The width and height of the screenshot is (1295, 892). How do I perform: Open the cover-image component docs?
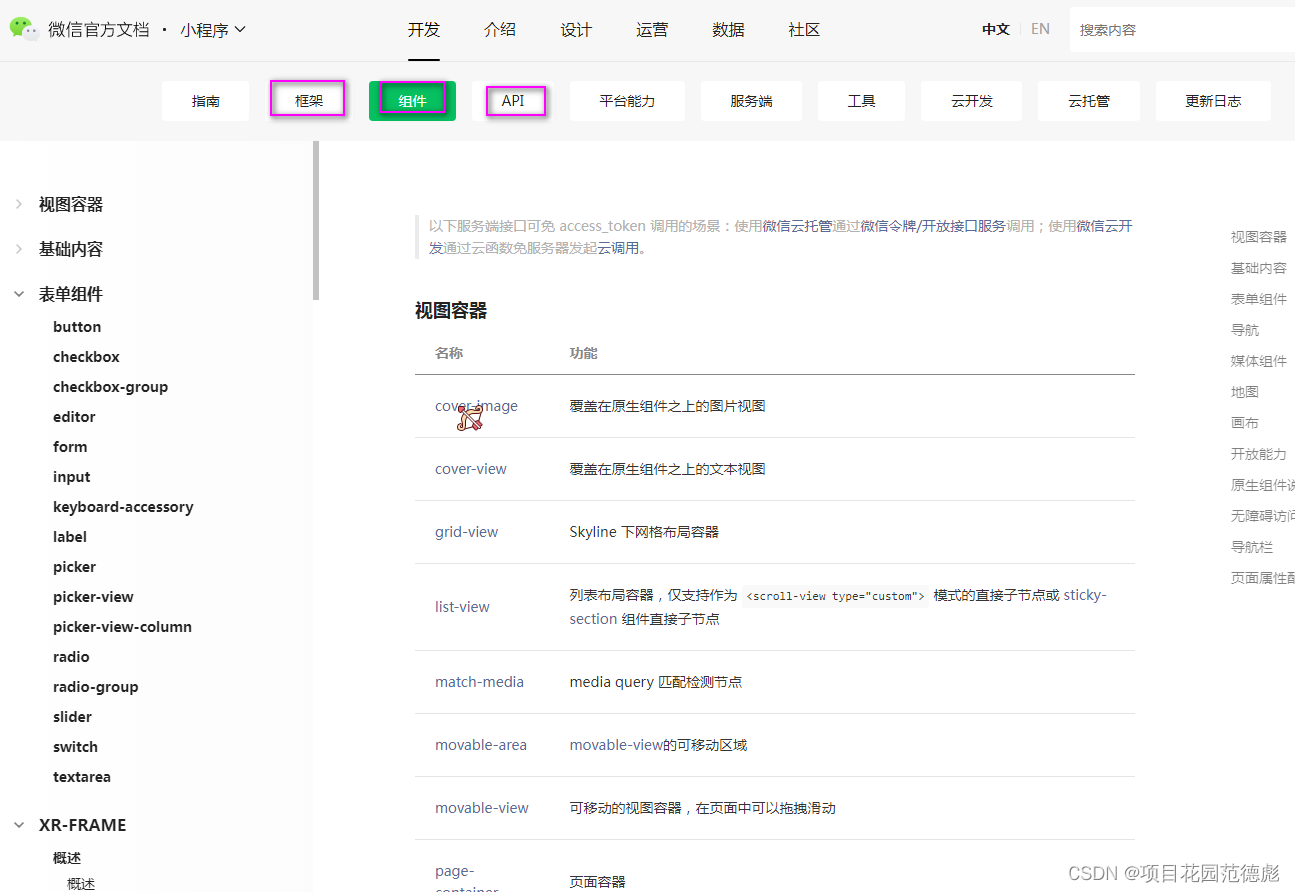(476, 405)
